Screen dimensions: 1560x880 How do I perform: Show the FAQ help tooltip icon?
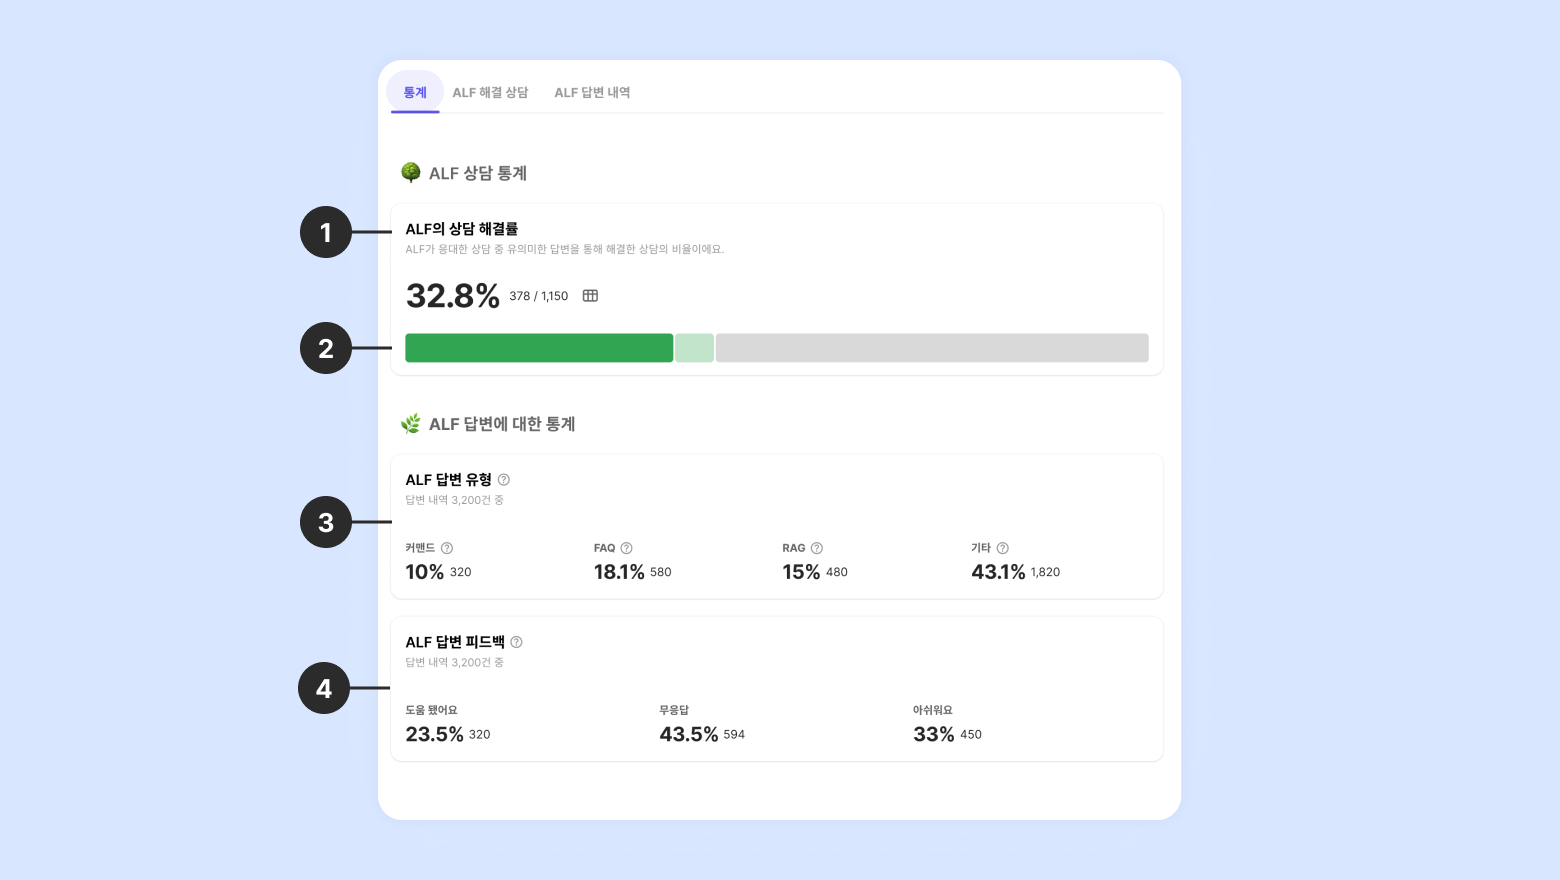(627, 548)
